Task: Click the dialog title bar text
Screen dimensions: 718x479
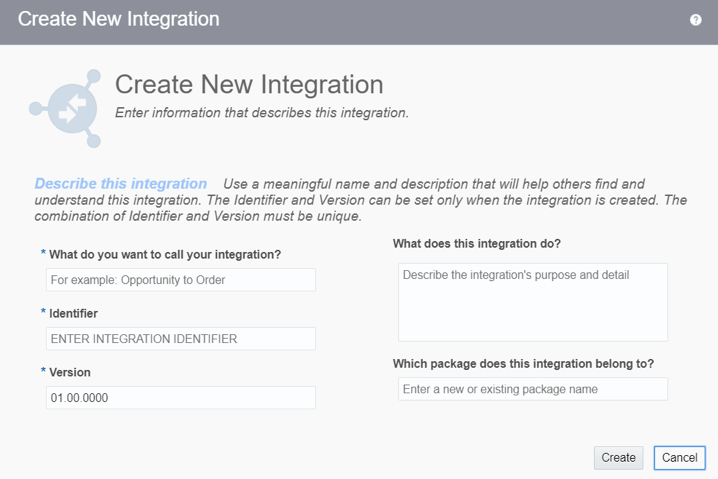Action: [x=119, y=19]
